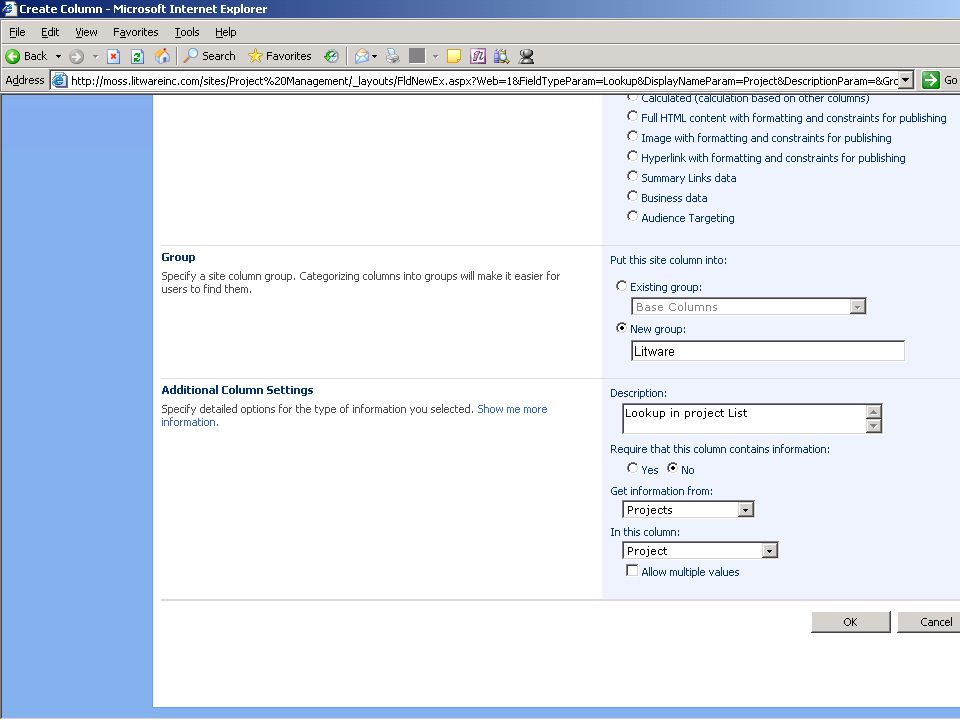Open the Edit menu
This screenshot has height=720, width=960.
coord(50,32)
